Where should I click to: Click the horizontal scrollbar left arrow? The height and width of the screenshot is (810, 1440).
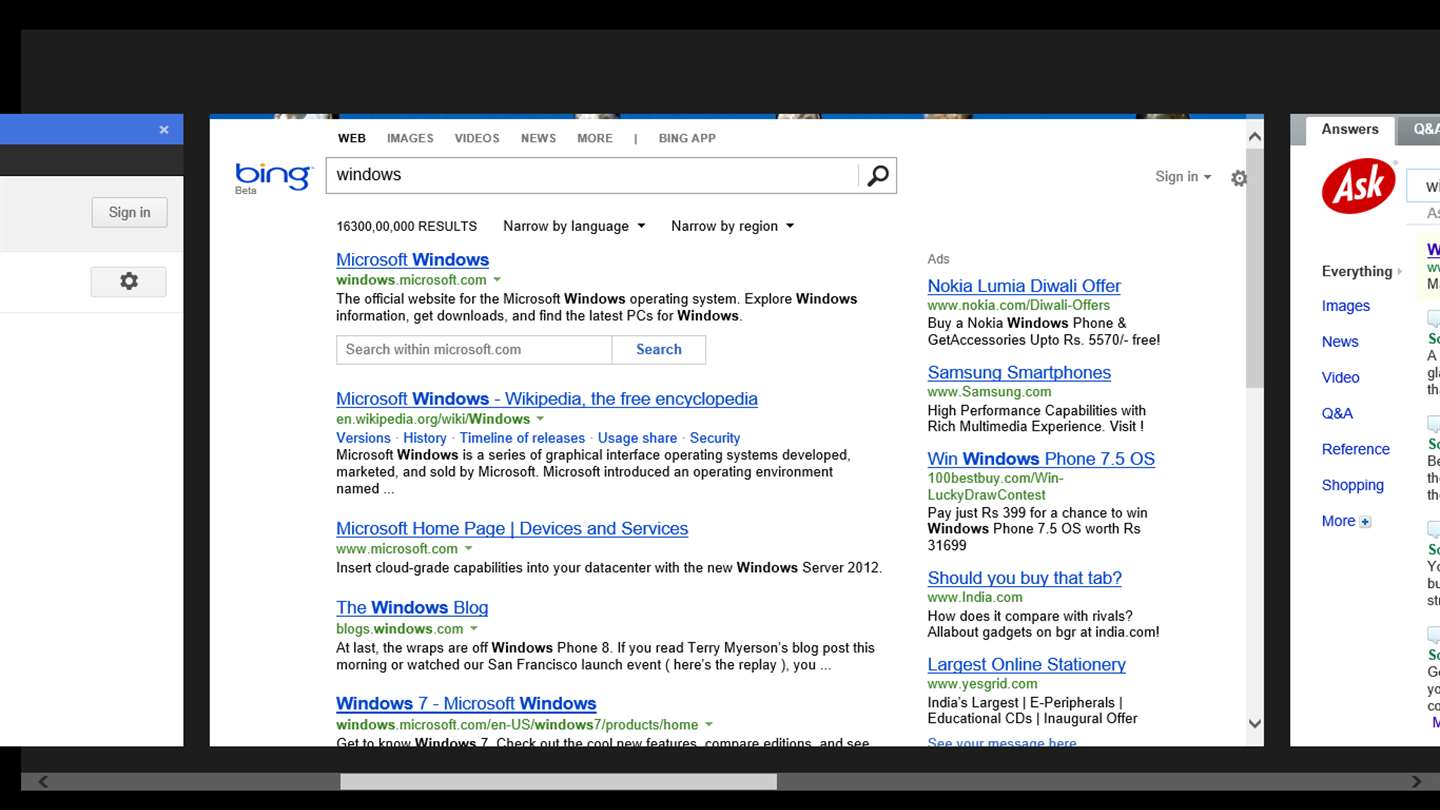tap(43, 782)
